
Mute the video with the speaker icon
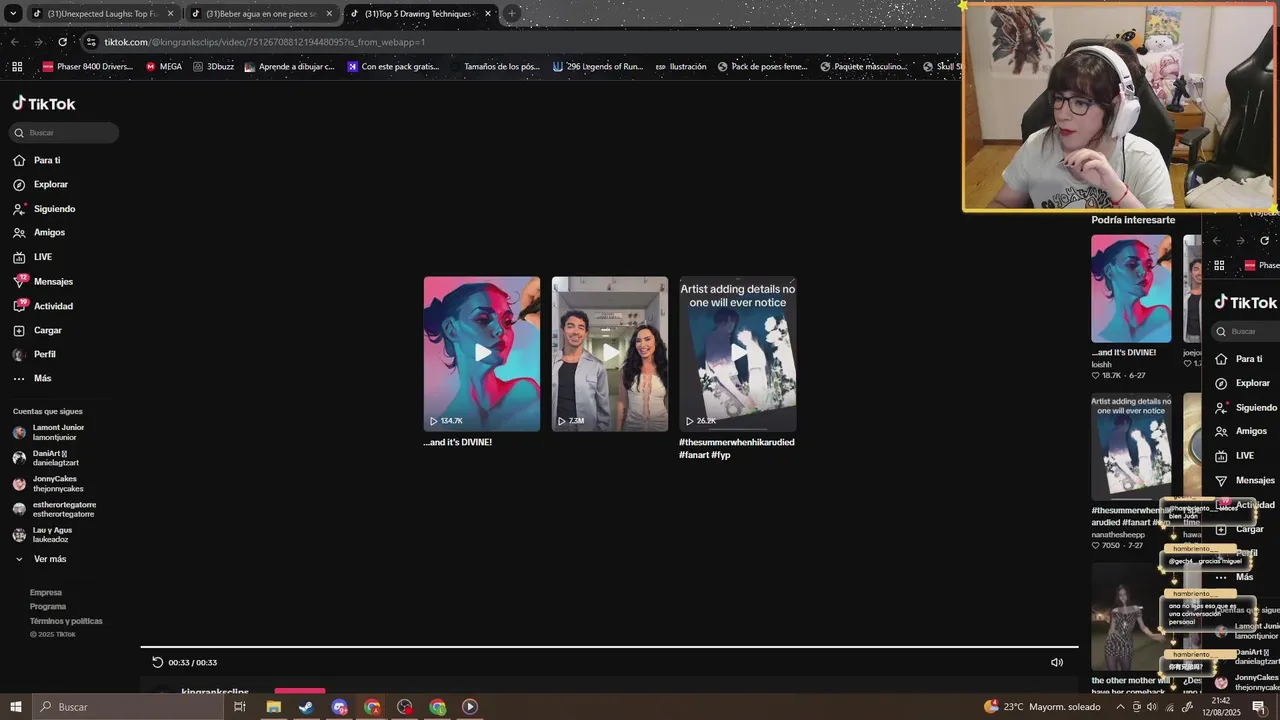coord(1057,662)
